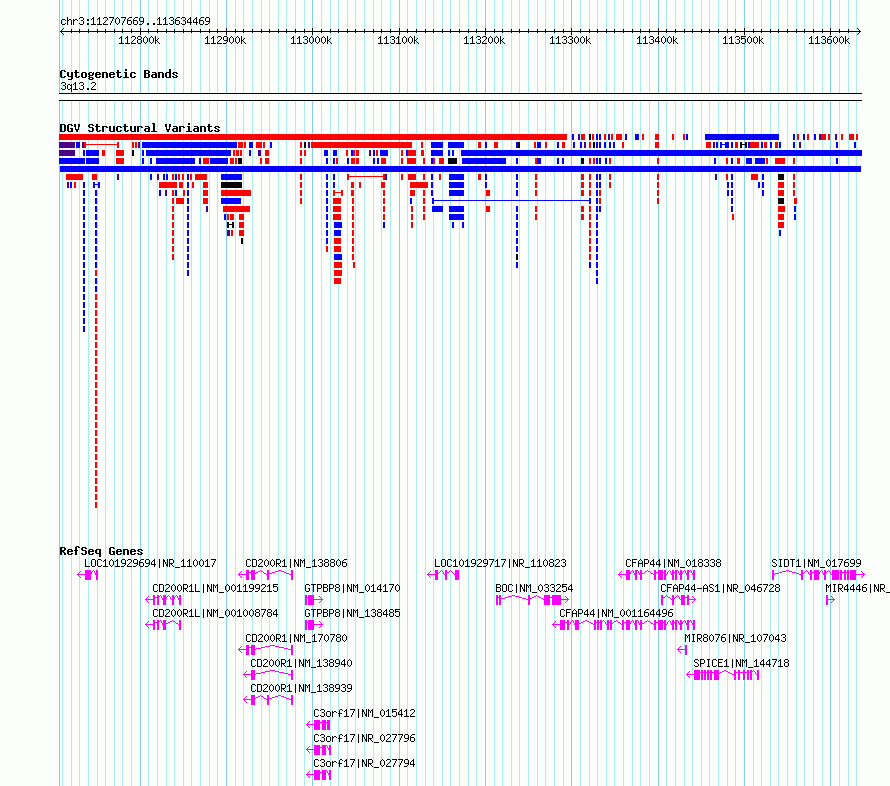This screenshot has height=786, width=890.
Task: Click the 113500k ruler label
Action: point(743,40)
